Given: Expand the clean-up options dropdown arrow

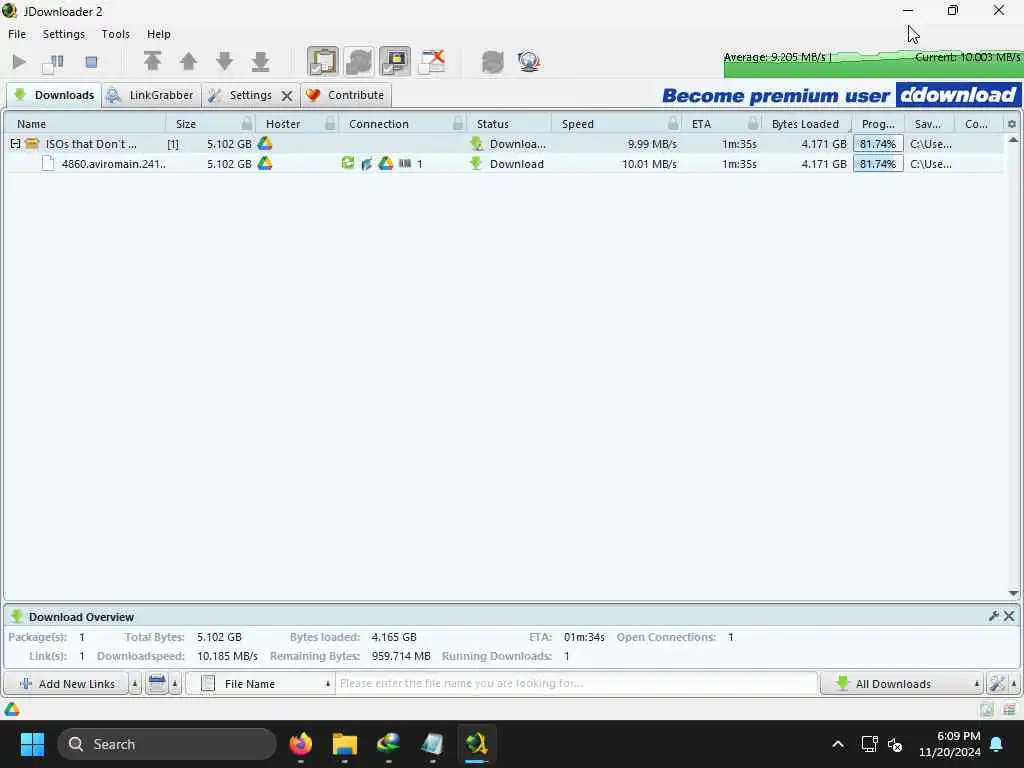Looking at the screenshot, I should tap(175, 684).
